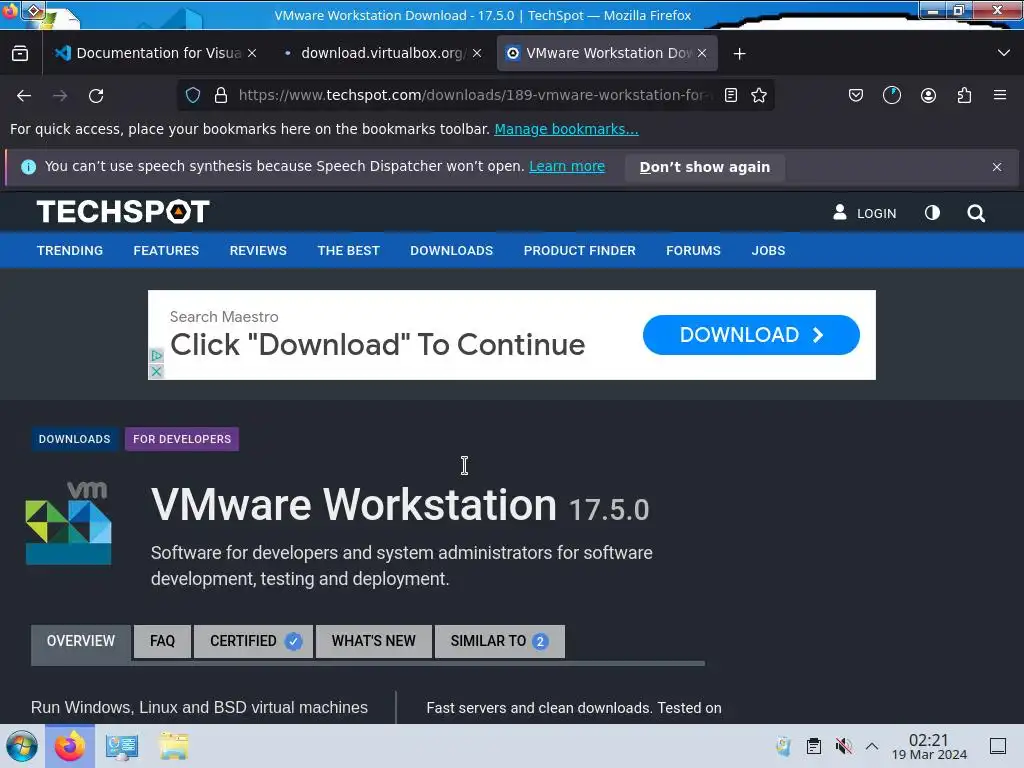Screen dimensions: 1024x768
Task: Click Don't show again button
Action: tap(705, 167)
